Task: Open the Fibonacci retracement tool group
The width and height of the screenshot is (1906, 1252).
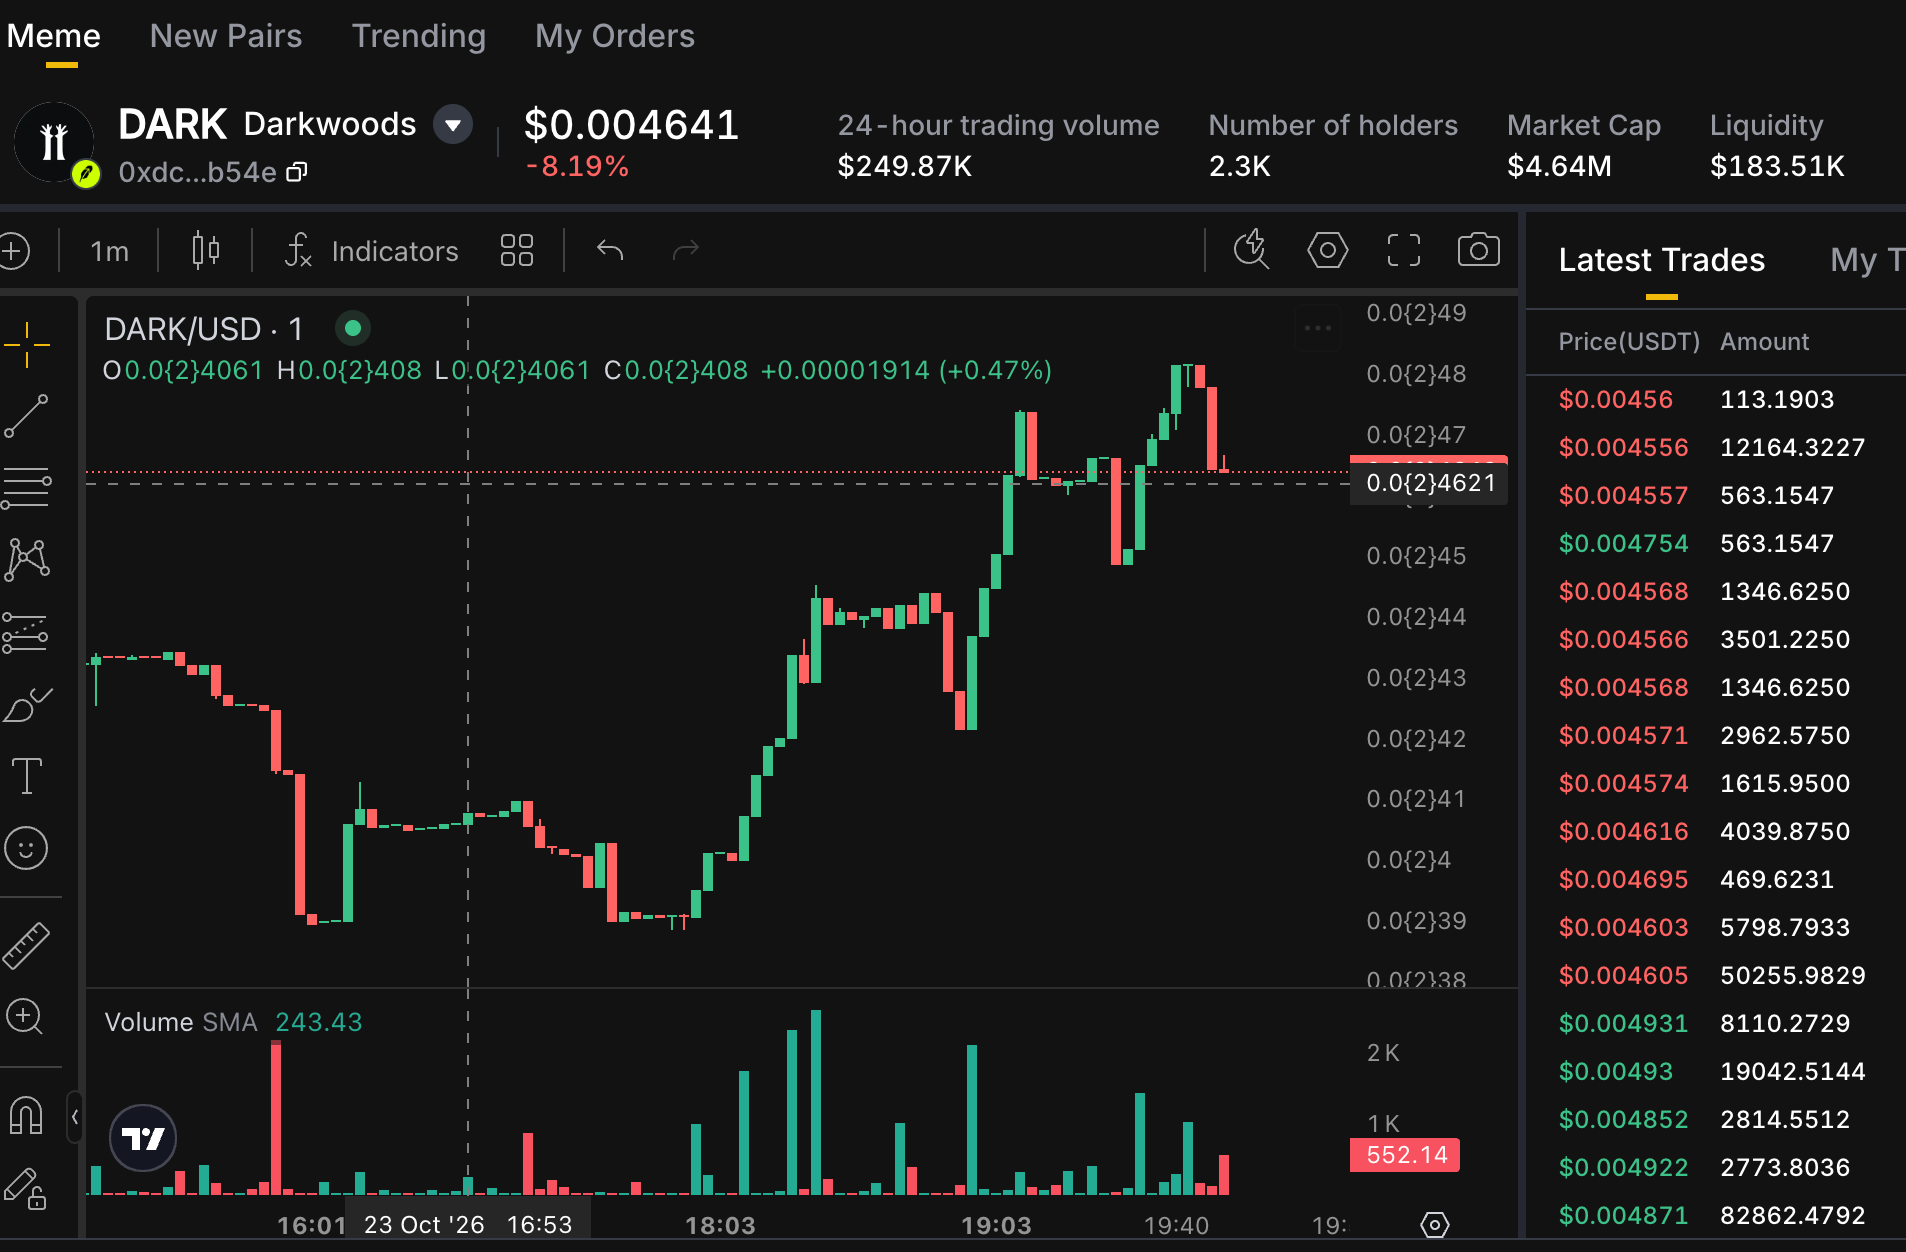Action: (27, 487)
